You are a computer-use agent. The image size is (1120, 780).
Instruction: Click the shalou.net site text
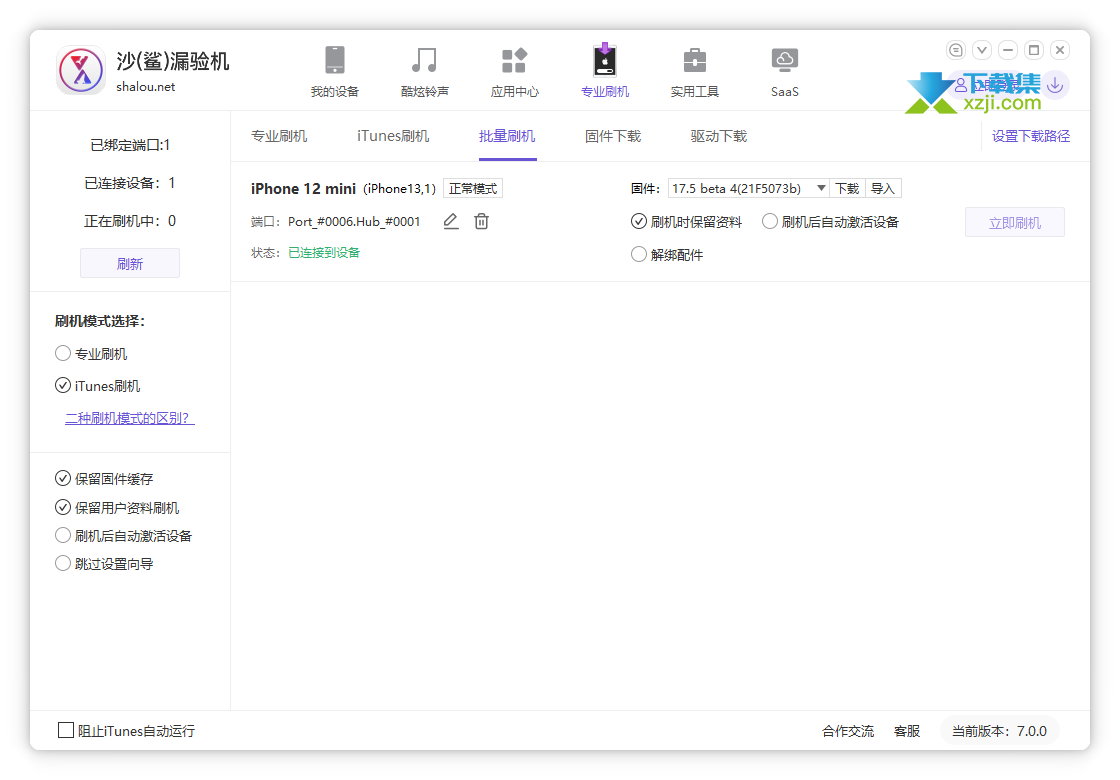click(x=146, y=86)
